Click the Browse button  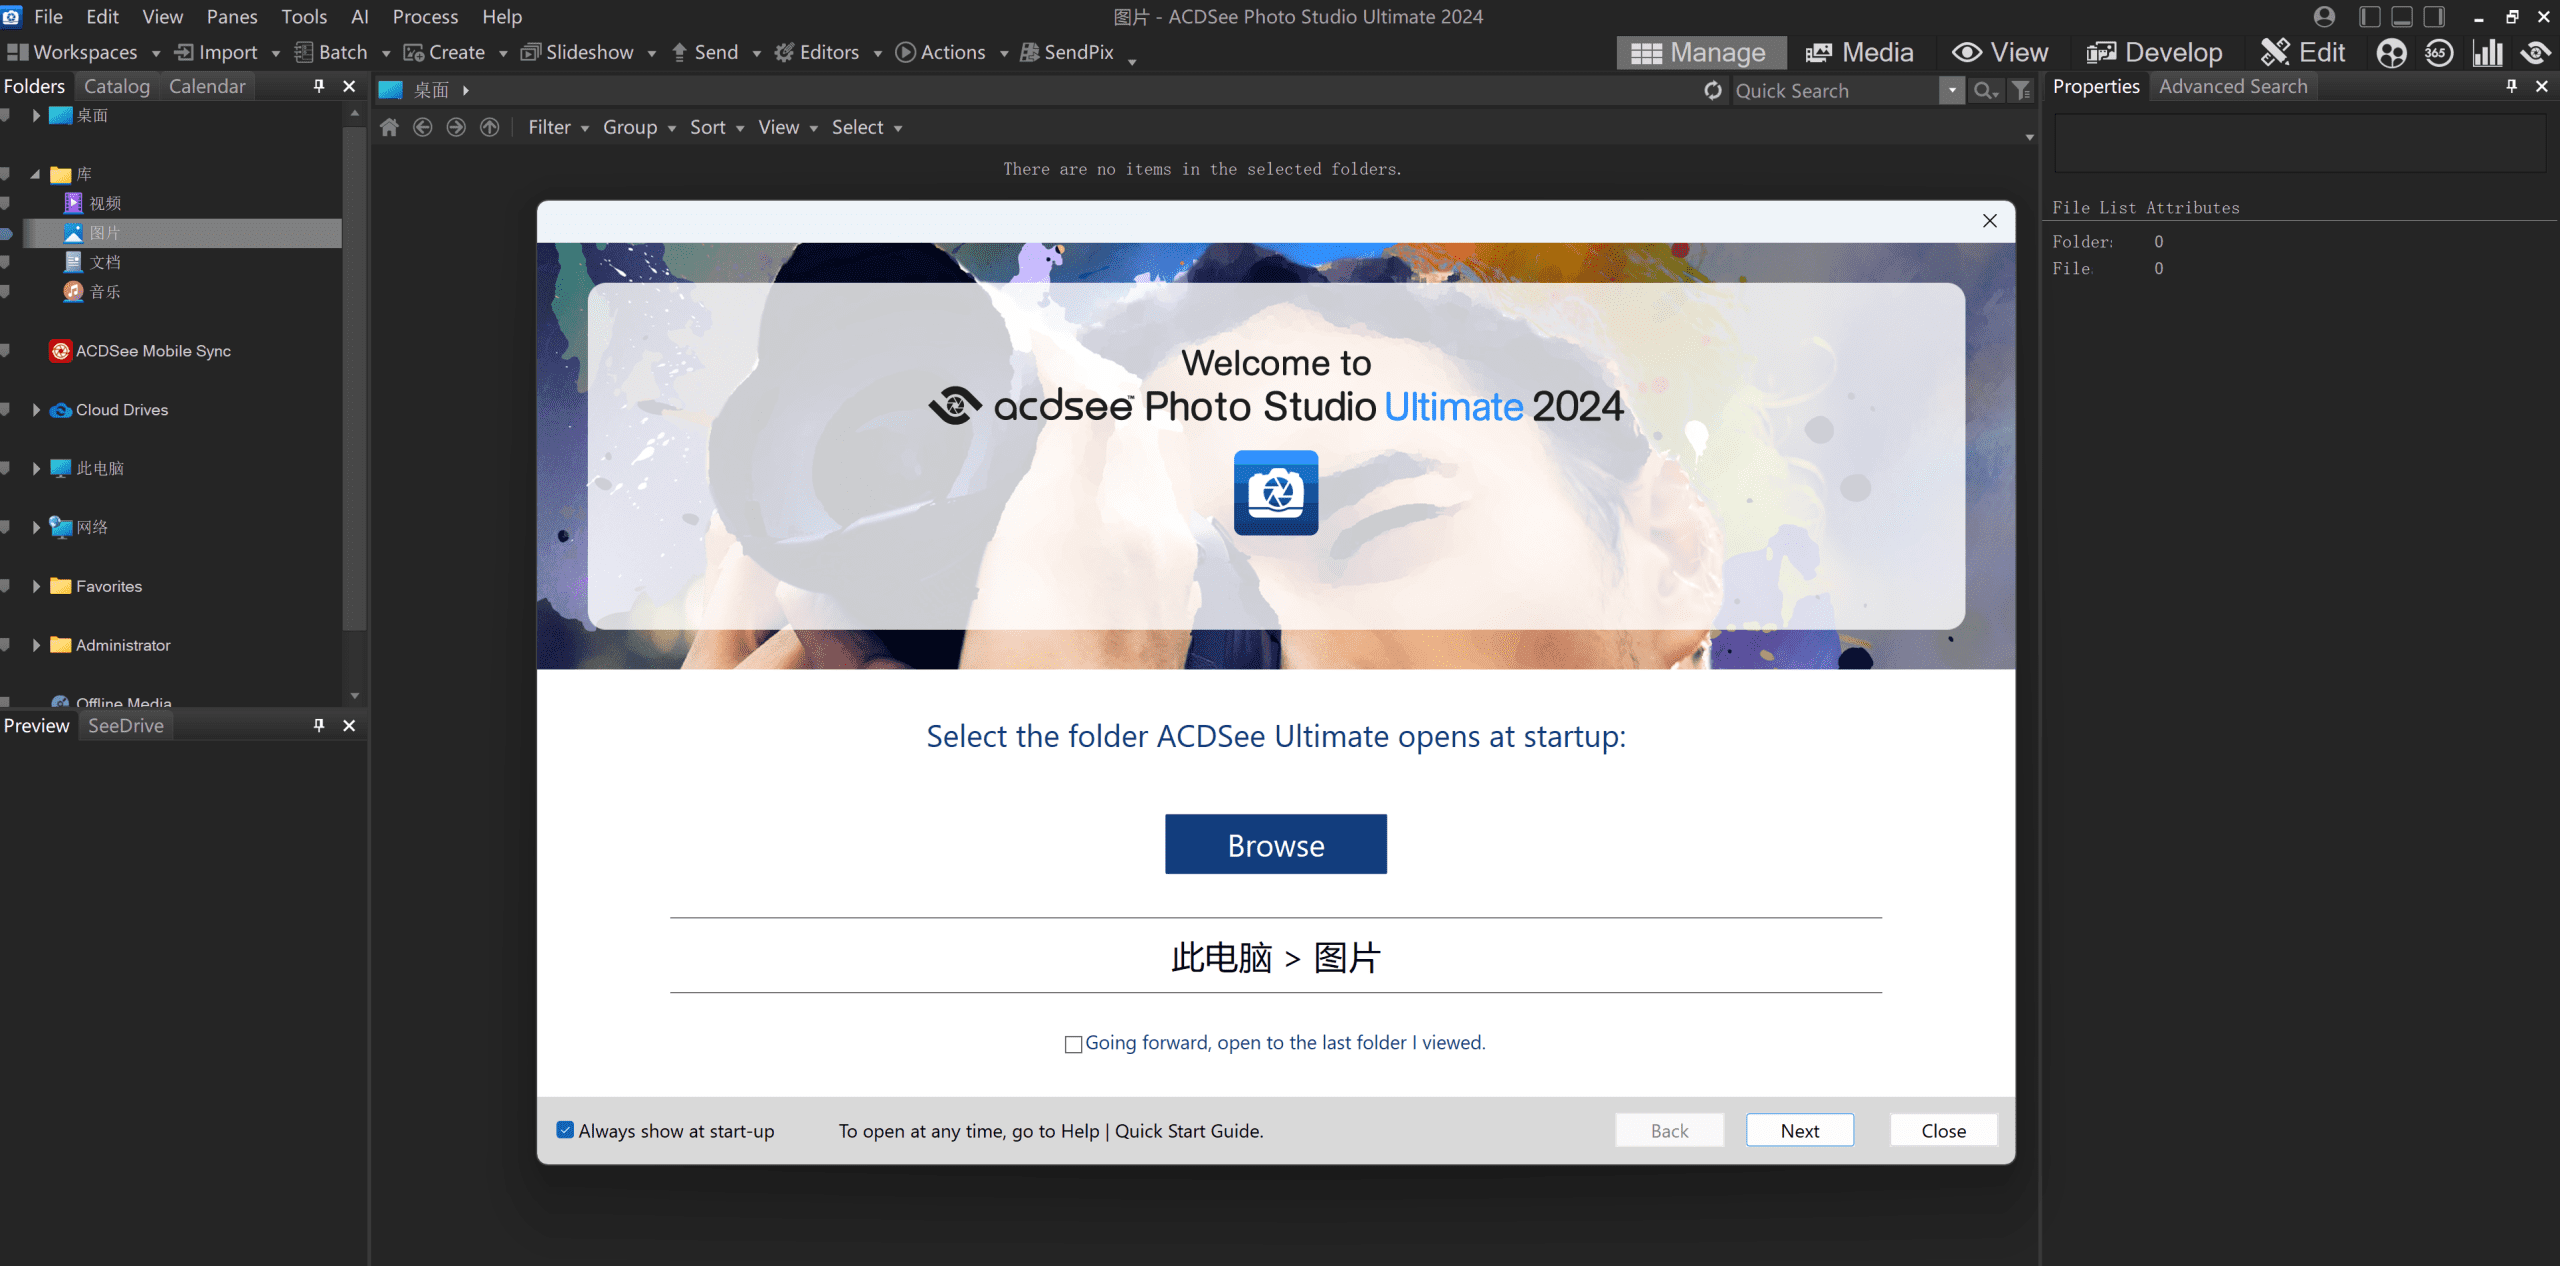click(x=1276, y=844)
